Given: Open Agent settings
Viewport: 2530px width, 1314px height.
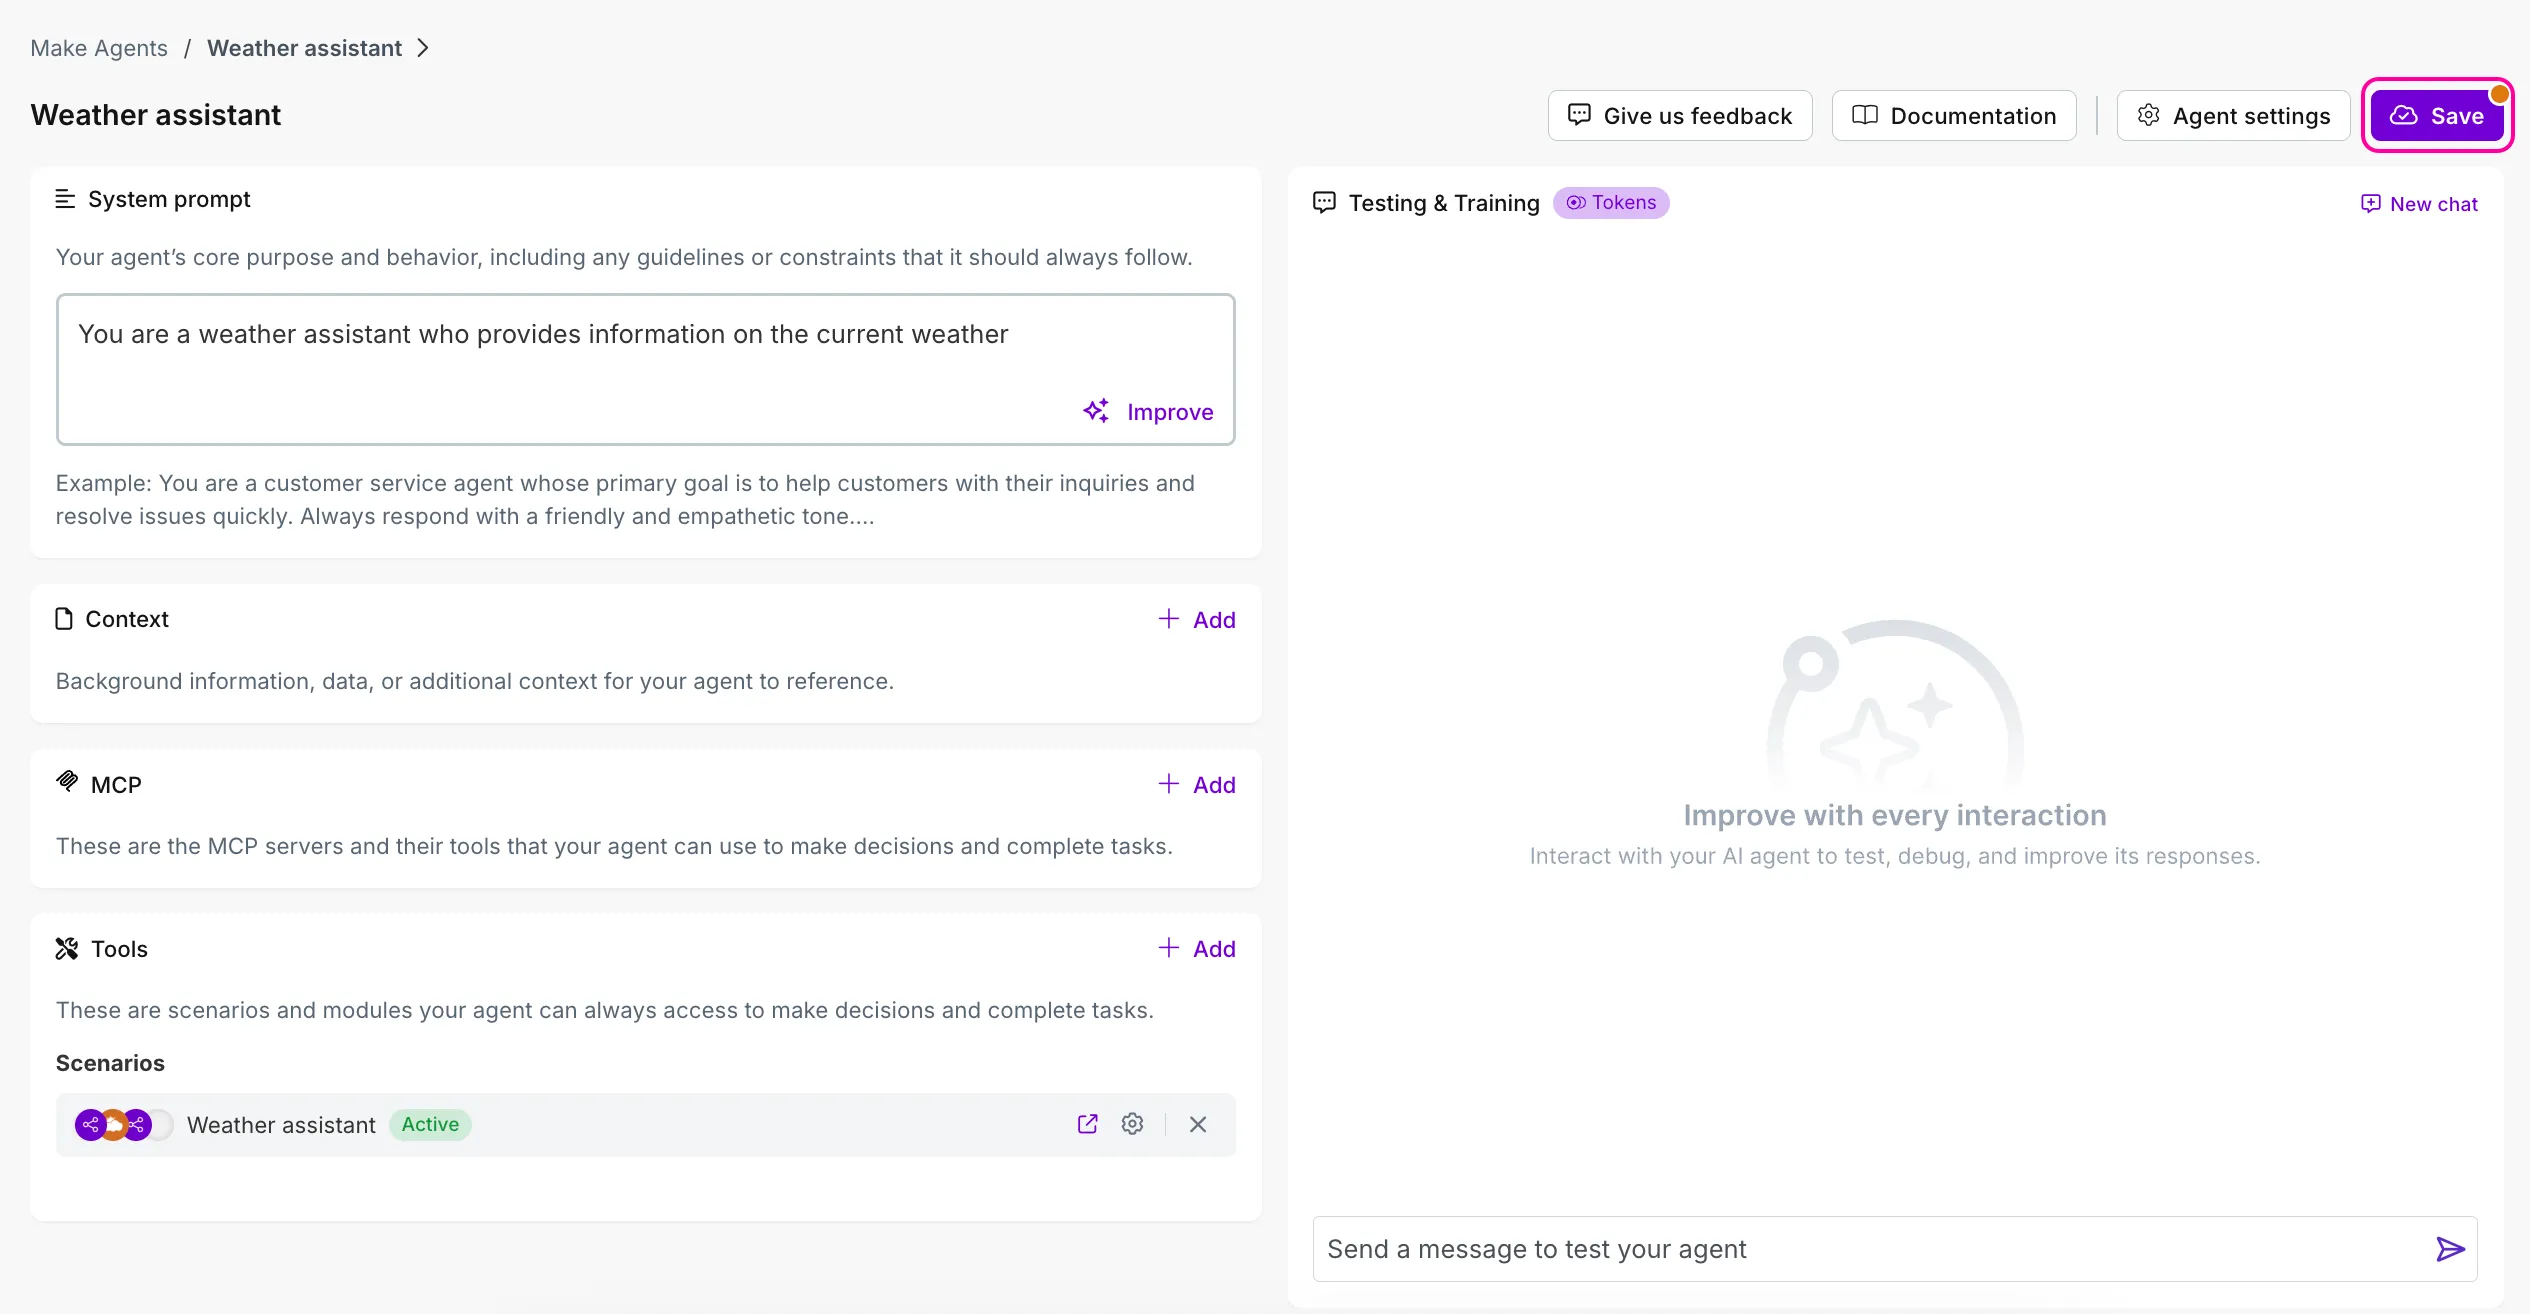Looking at the screenshot, I should pos(2233,116).
